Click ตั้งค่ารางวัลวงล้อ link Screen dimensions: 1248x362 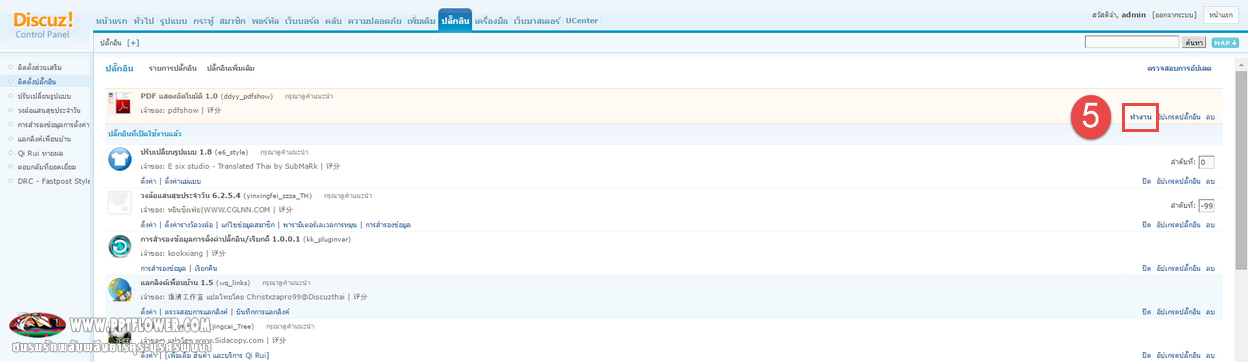coord(190,224)
